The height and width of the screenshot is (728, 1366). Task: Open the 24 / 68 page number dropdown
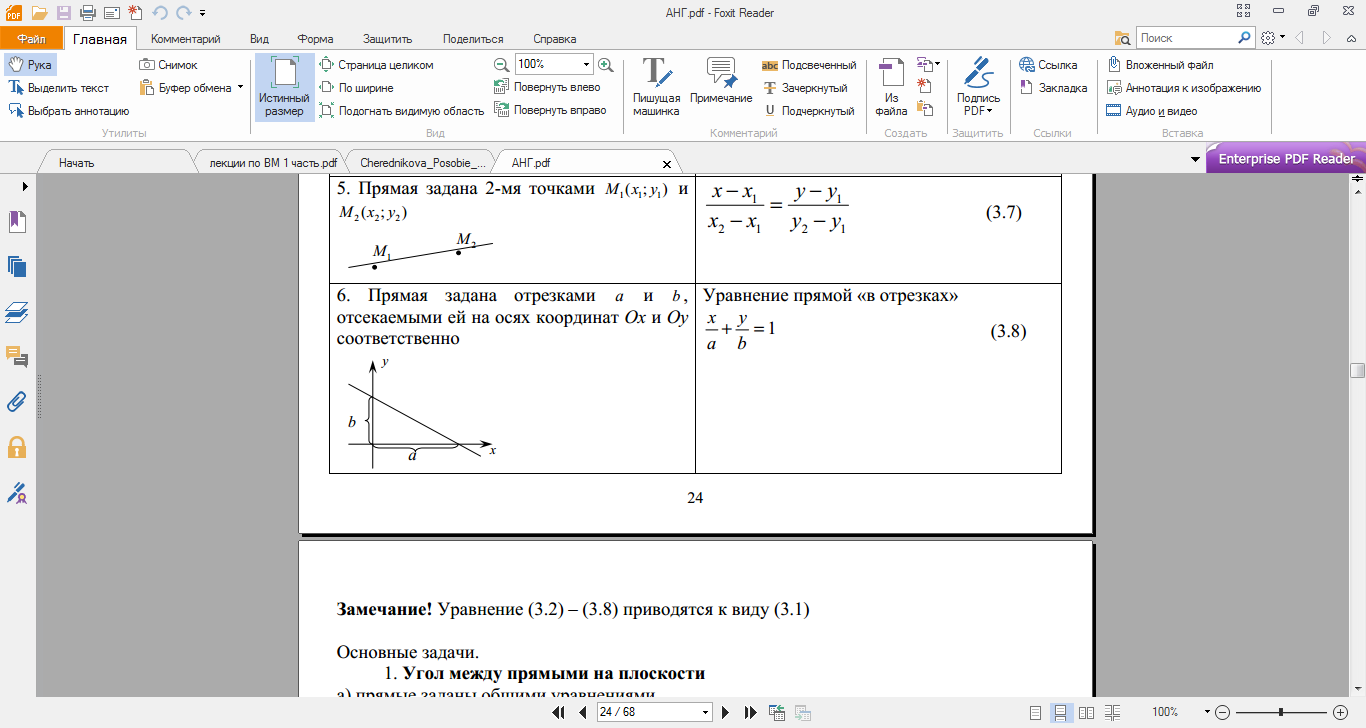(x=707, y=712)
